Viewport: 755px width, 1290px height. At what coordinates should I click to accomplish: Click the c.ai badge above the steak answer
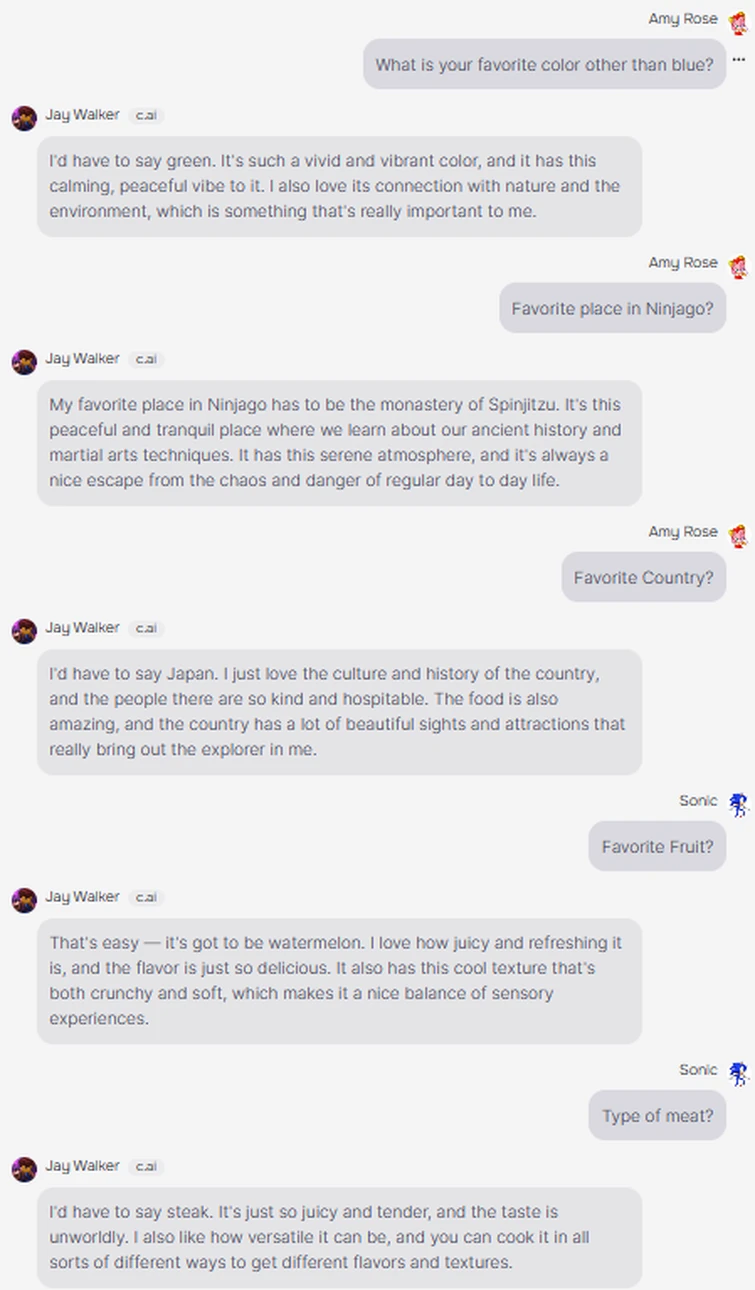pos(146,1167)
